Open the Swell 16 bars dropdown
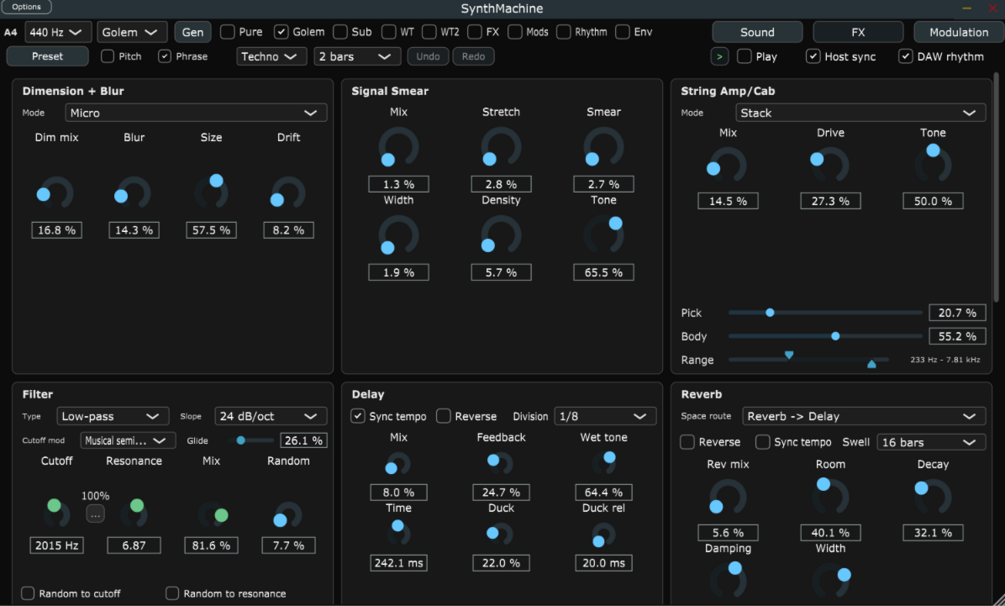The image size is (1005, 606). [x=931, y=442]
